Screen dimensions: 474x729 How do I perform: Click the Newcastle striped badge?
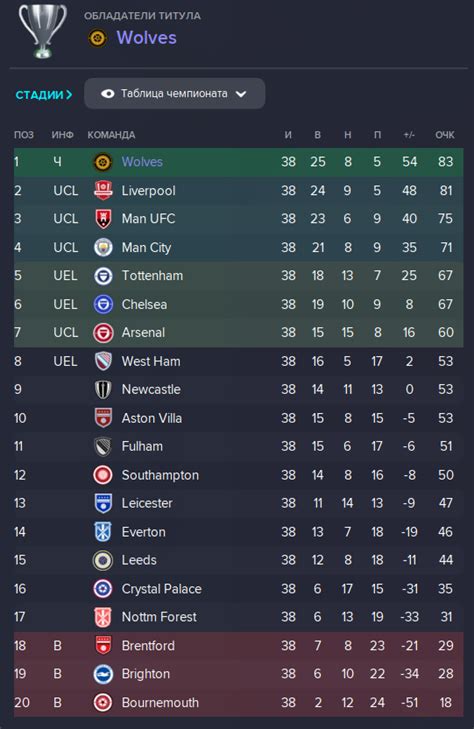103,390
